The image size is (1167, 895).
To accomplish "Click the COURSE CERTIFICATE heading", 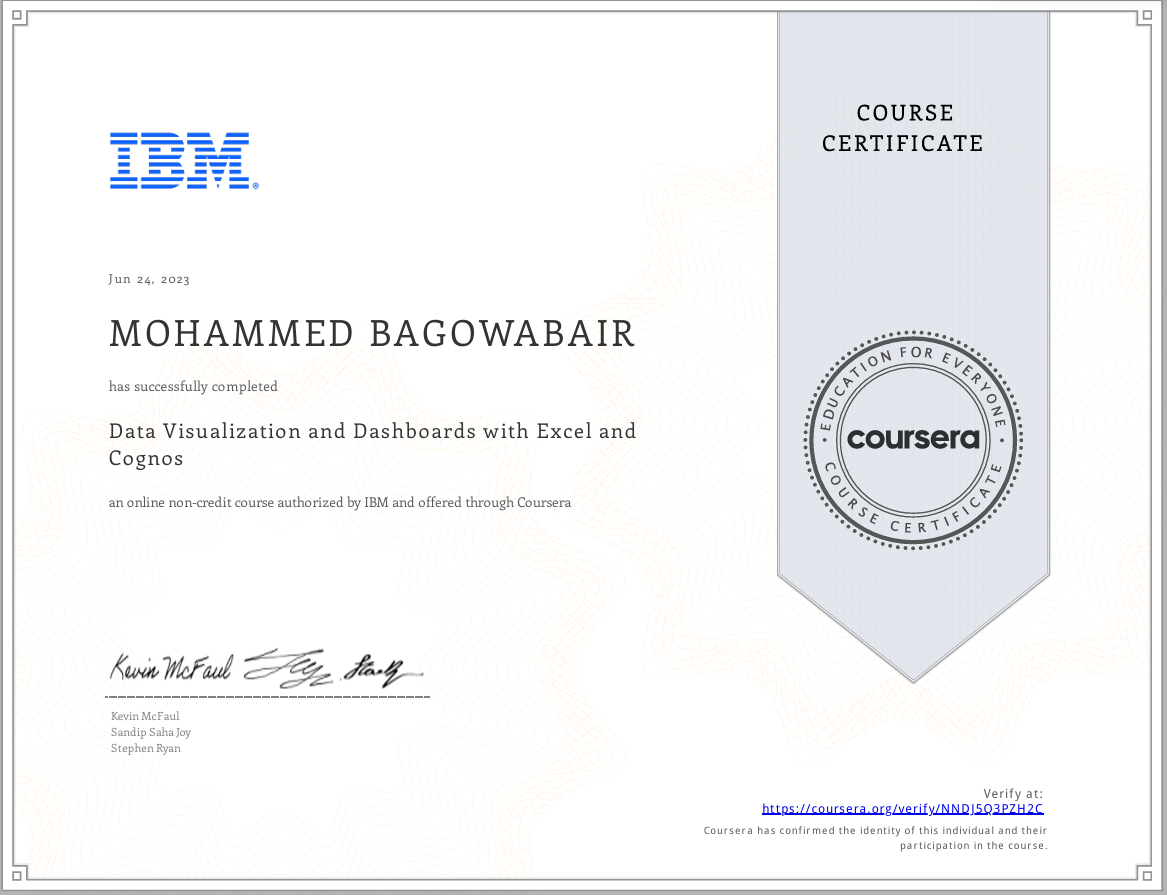I will (x=903, y=128).
